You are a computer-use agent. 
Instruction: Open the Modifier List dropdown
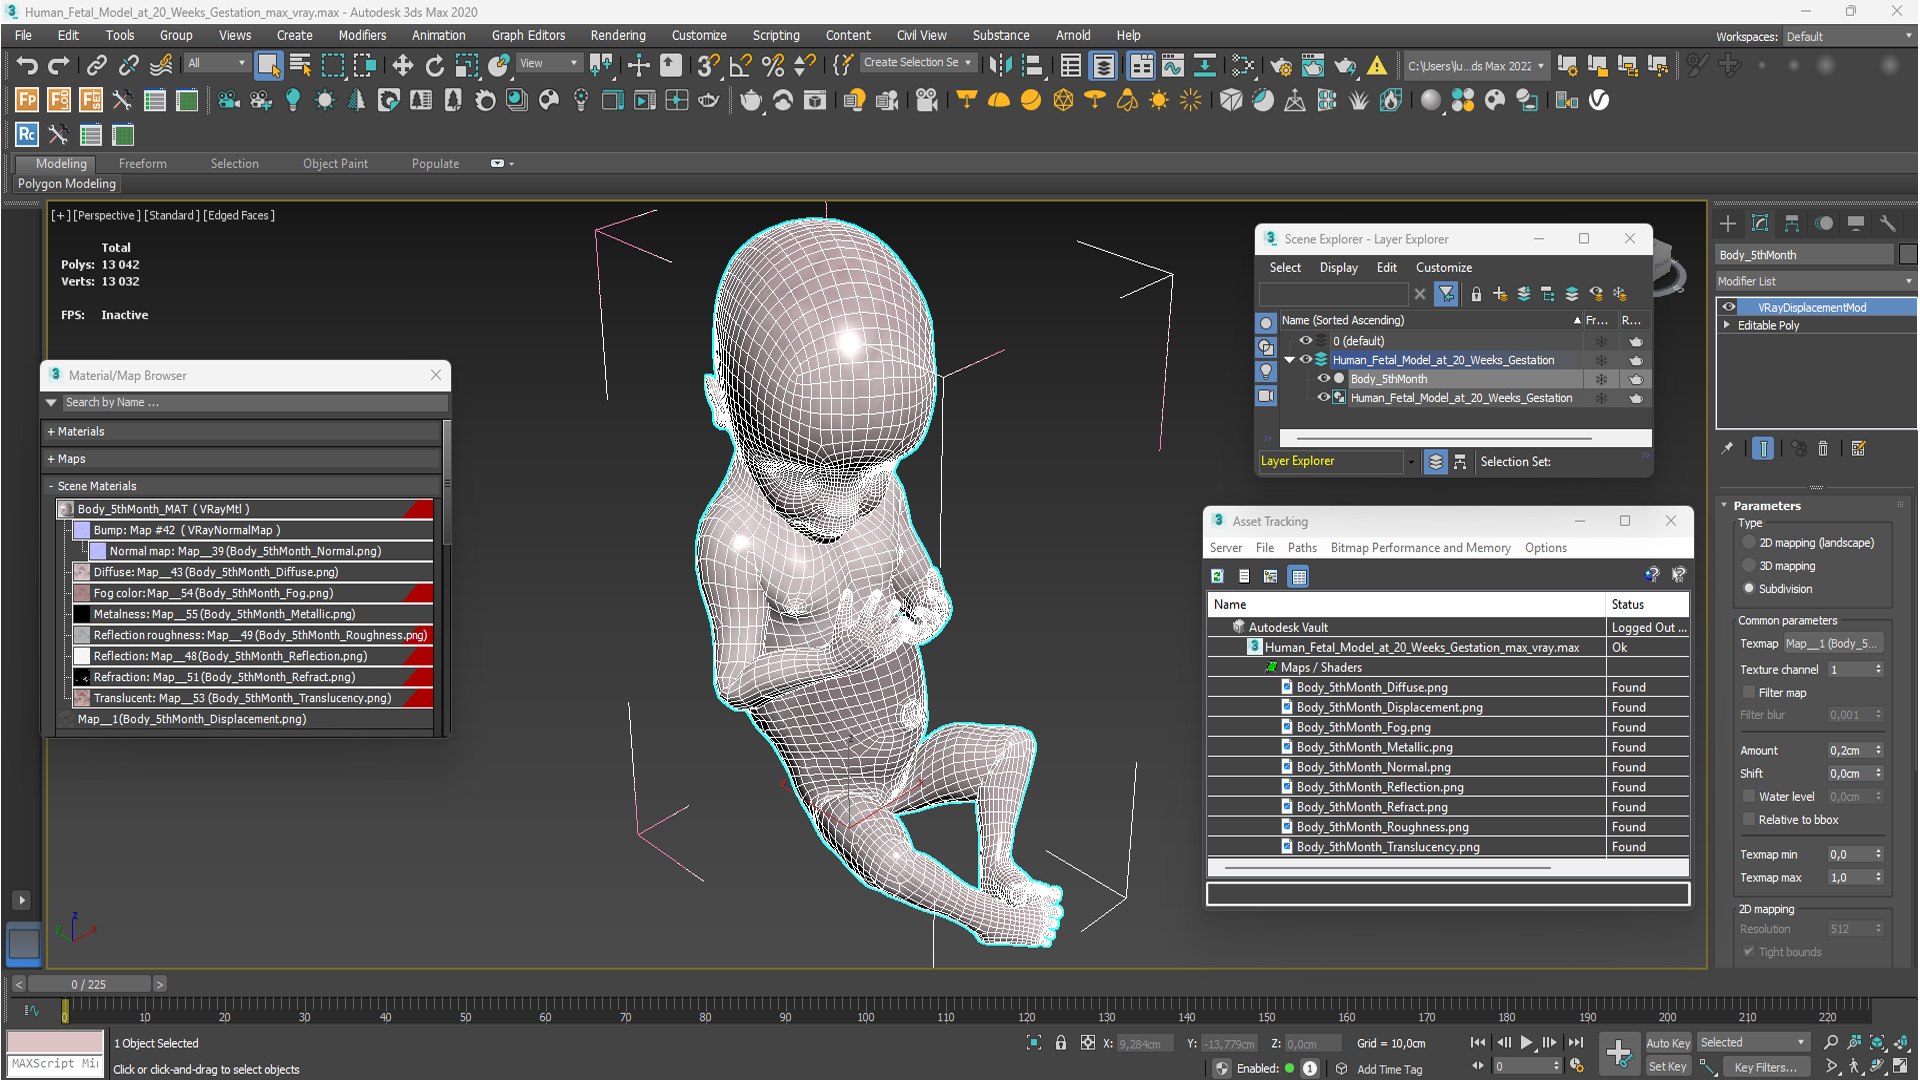tap(1815, 282)
